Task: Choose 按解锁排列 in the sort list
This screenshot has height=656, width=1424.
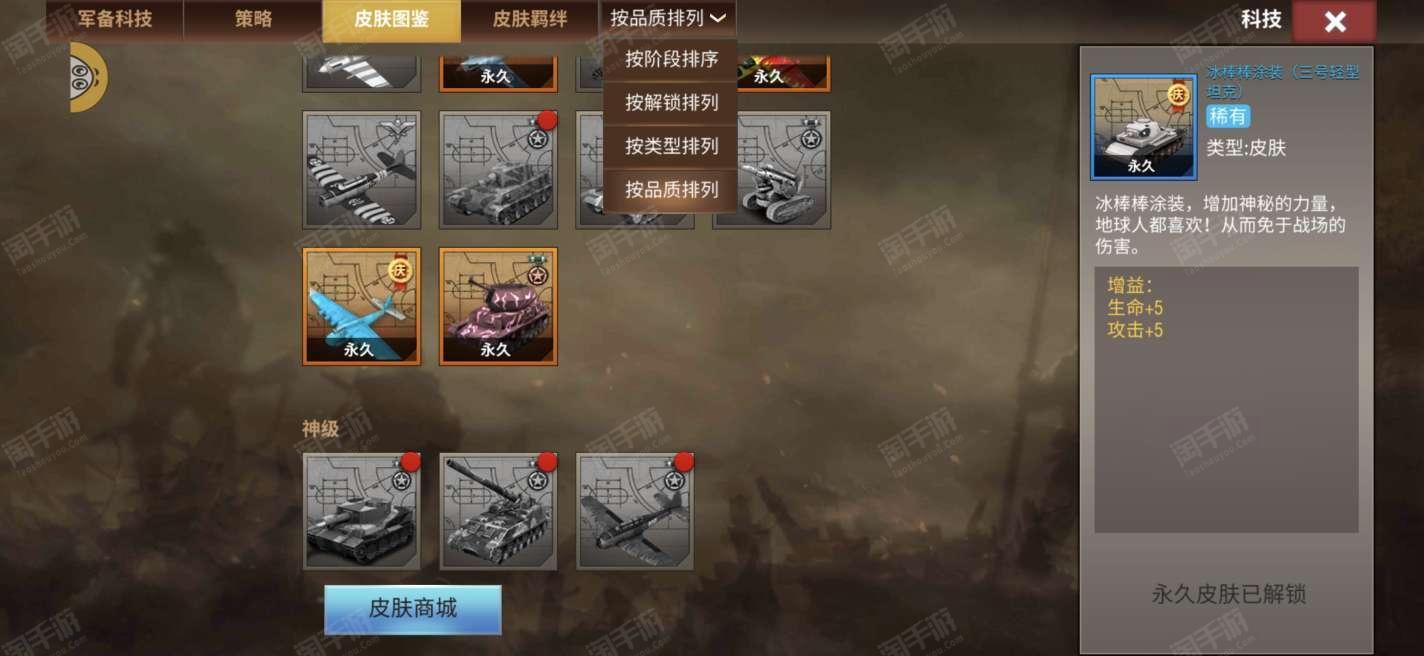Action: tap(671, 103)
